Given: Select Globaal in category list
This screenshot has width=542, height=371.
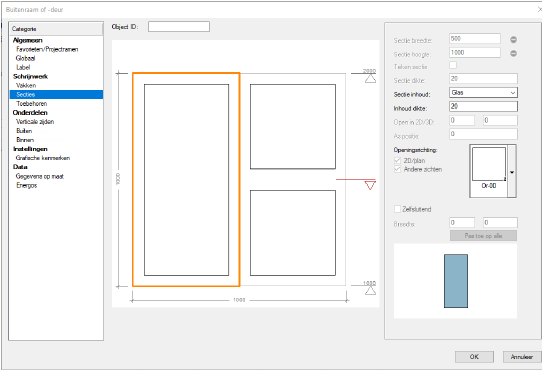Looking at the screenshot, I should tap(25, 58).
